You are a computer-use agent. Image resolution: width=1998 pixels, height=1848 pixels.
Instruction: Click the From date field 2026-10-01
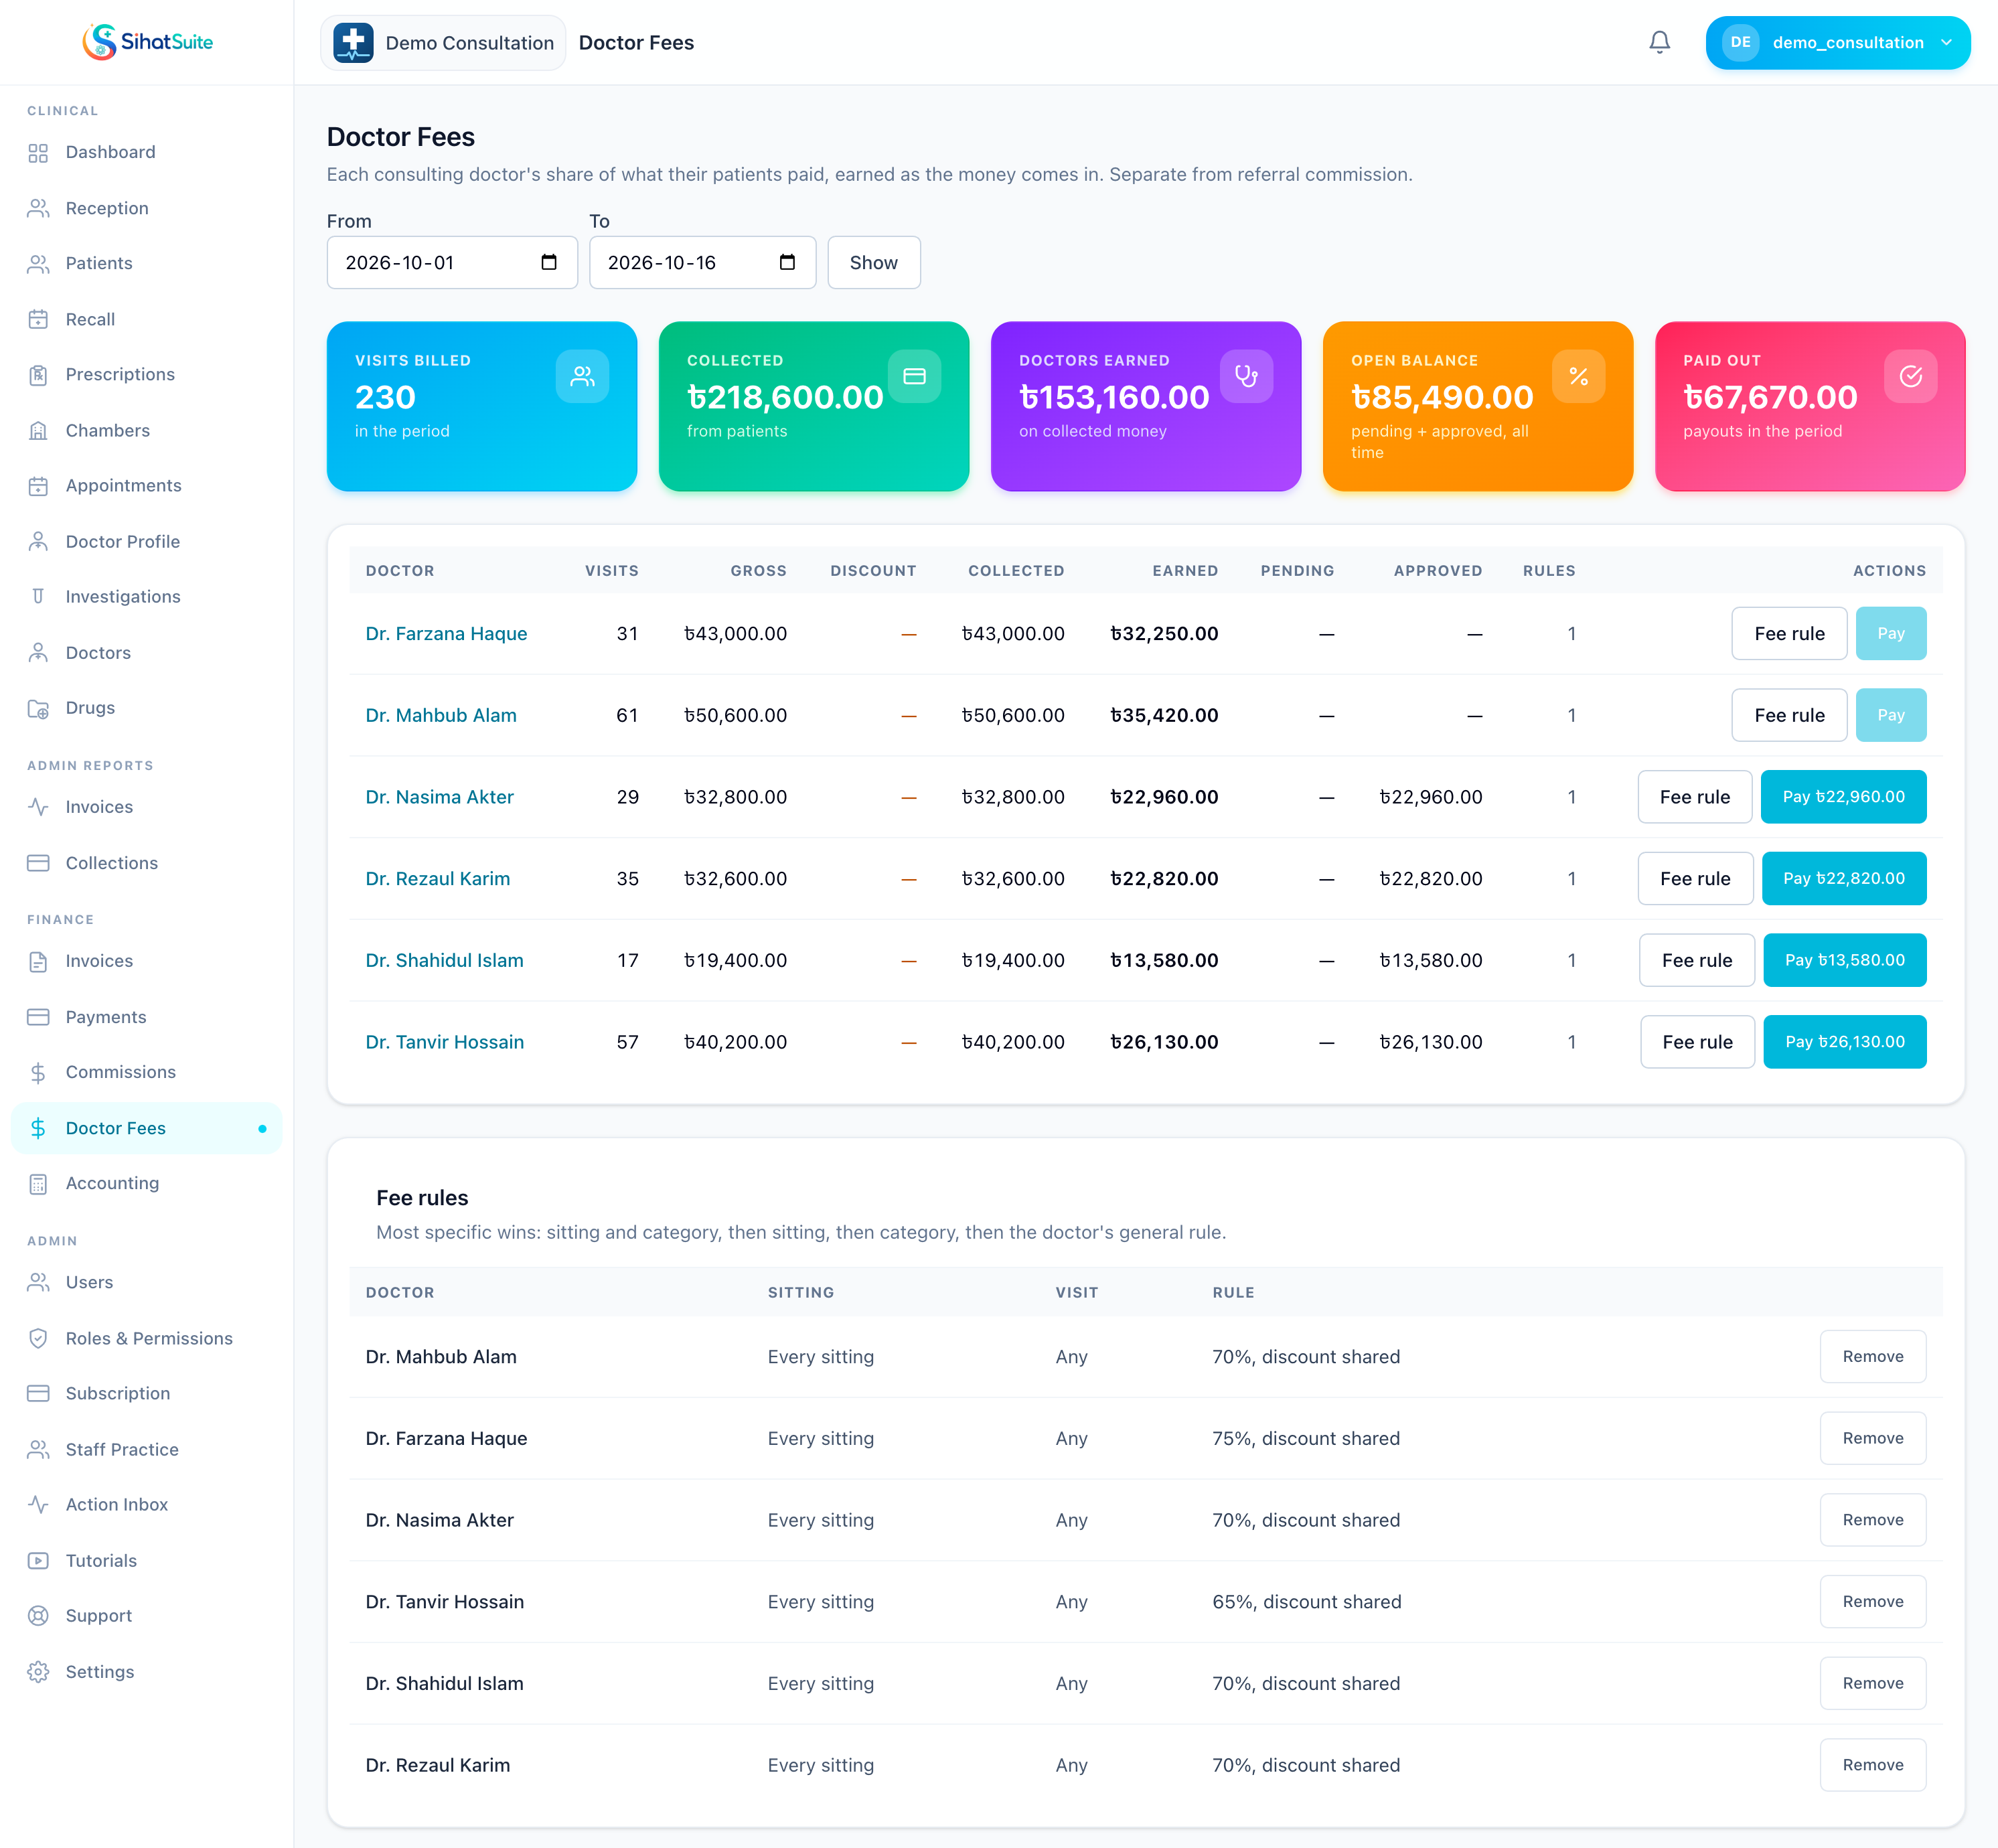452,262
